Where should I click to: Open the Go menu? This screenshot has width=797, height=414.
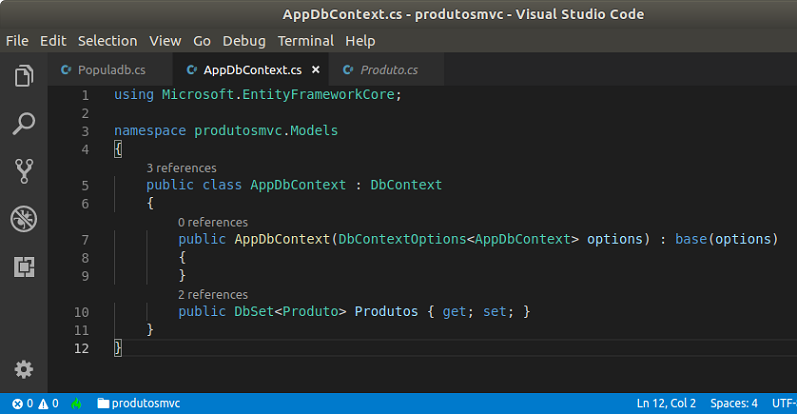tap(202, 41)
